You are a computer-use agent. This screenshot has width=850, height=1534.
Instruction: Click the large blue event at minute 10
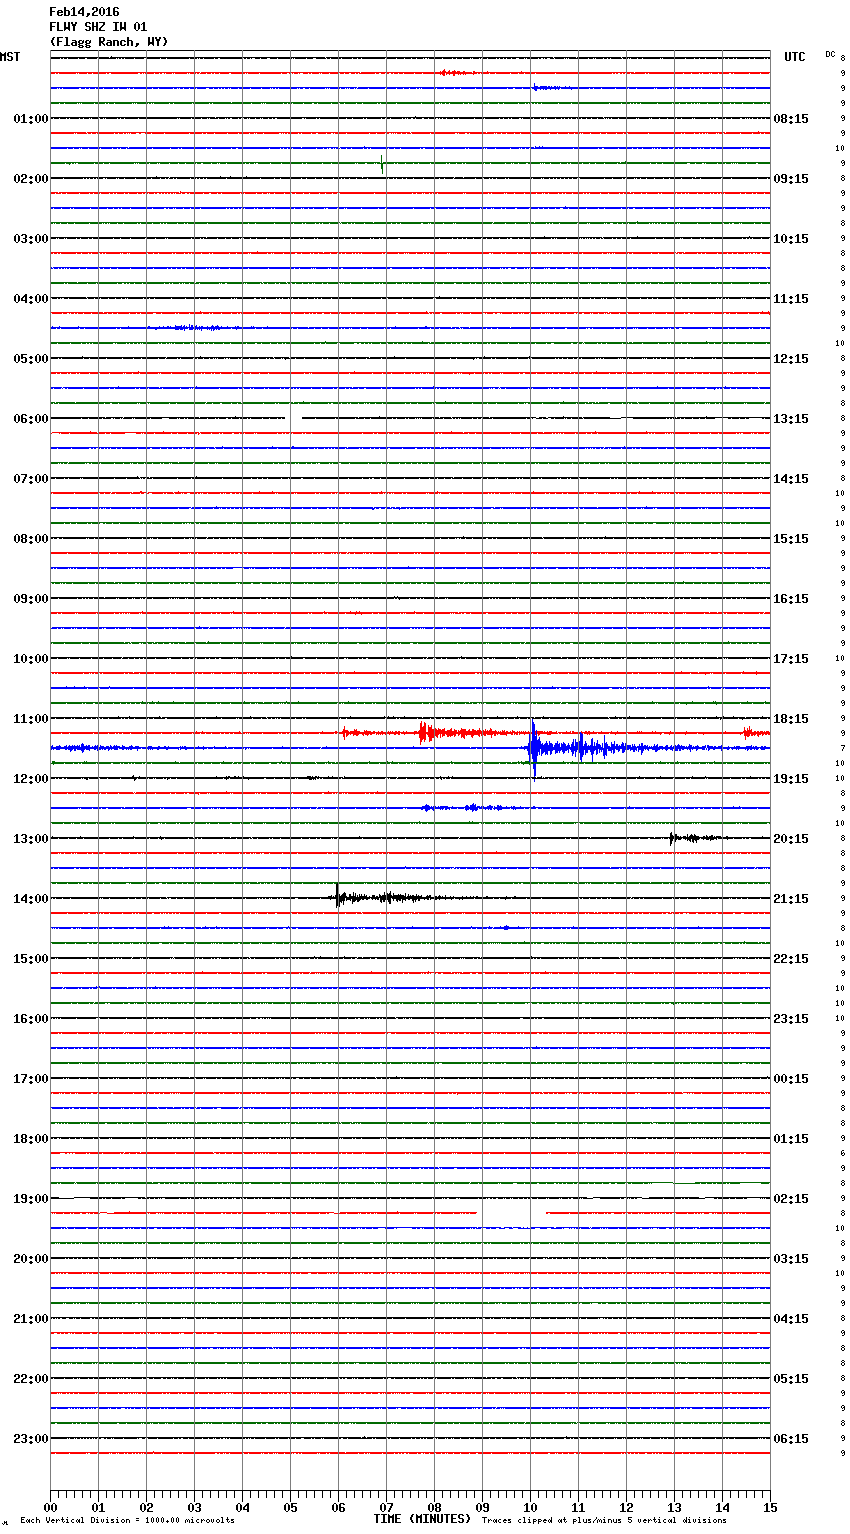535,748
